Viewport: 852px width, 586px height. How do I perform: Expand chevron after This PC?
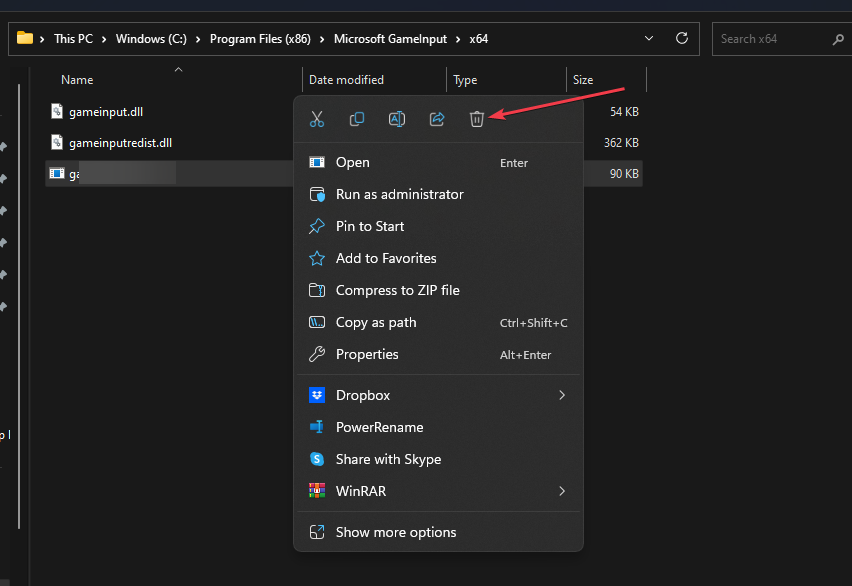pyautogui.click(x=104, y=40)
